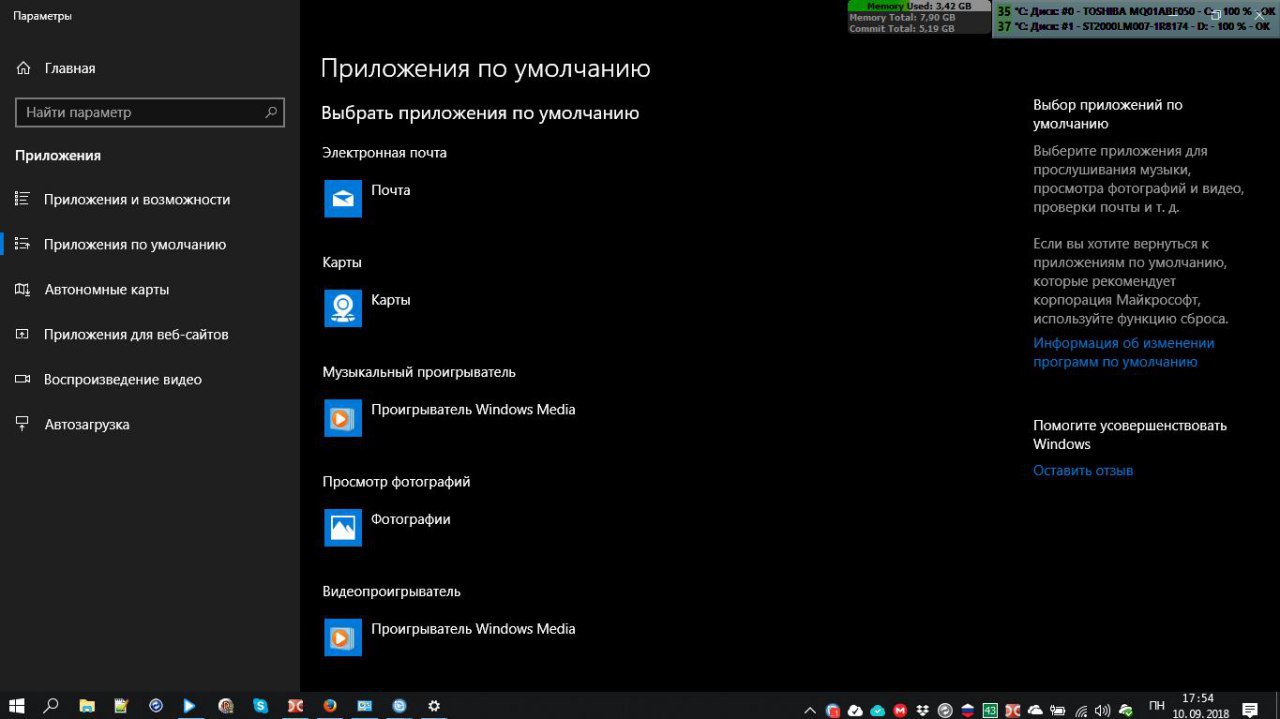Open Информация об изменении программ link
The image size is (1280, 719).
click(1124, 352)
